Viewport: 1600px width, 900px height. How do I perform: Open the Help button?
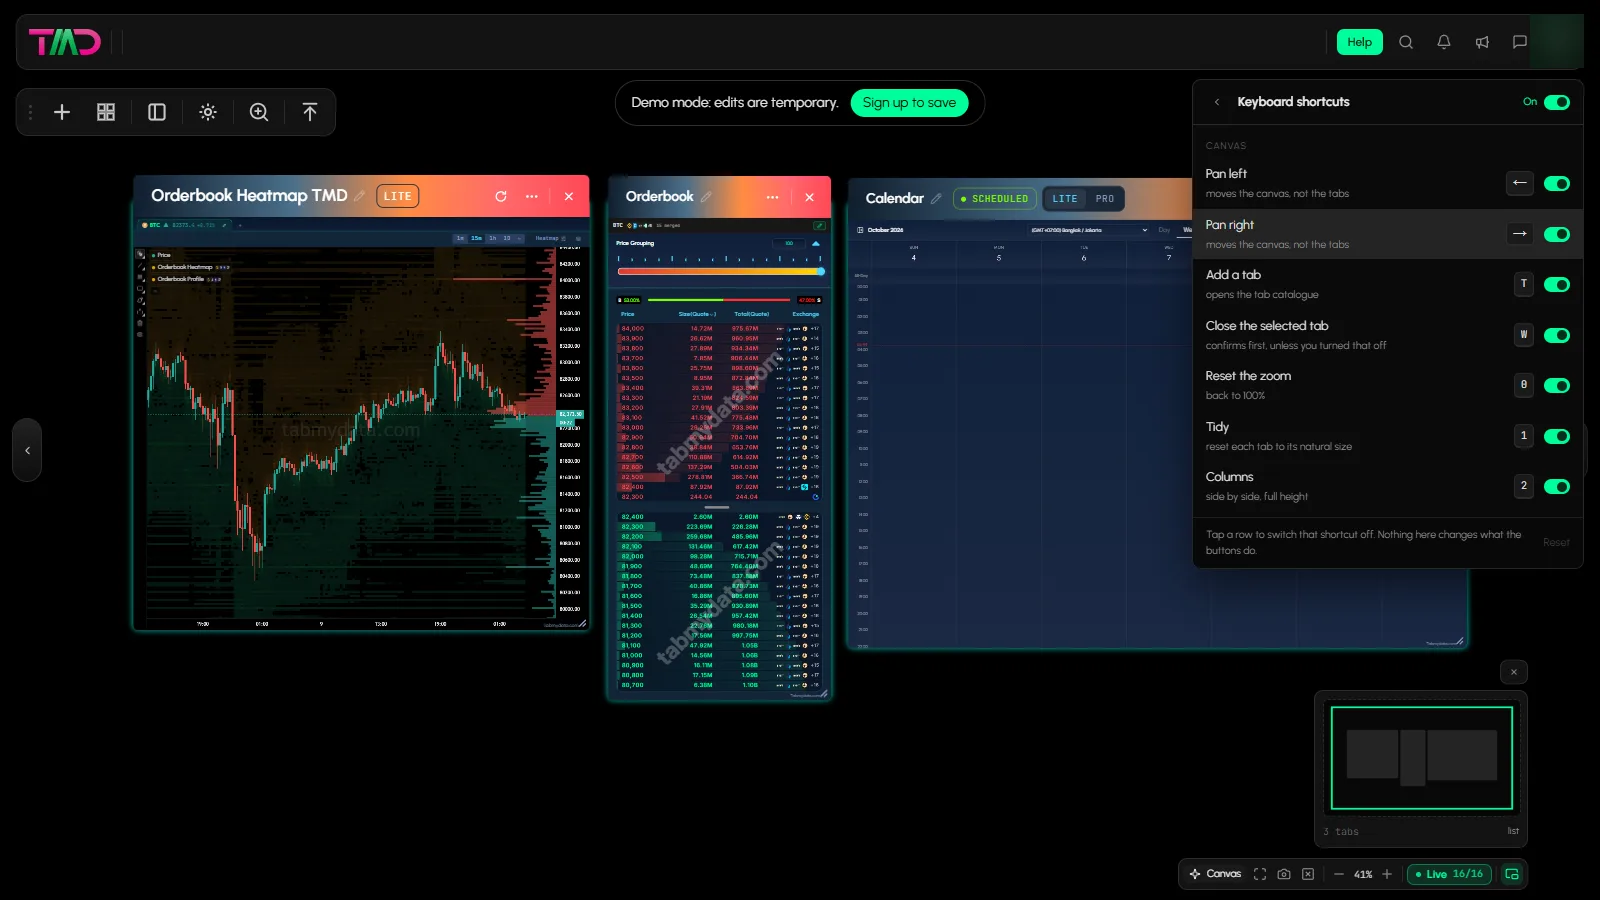pos(1360,42)
